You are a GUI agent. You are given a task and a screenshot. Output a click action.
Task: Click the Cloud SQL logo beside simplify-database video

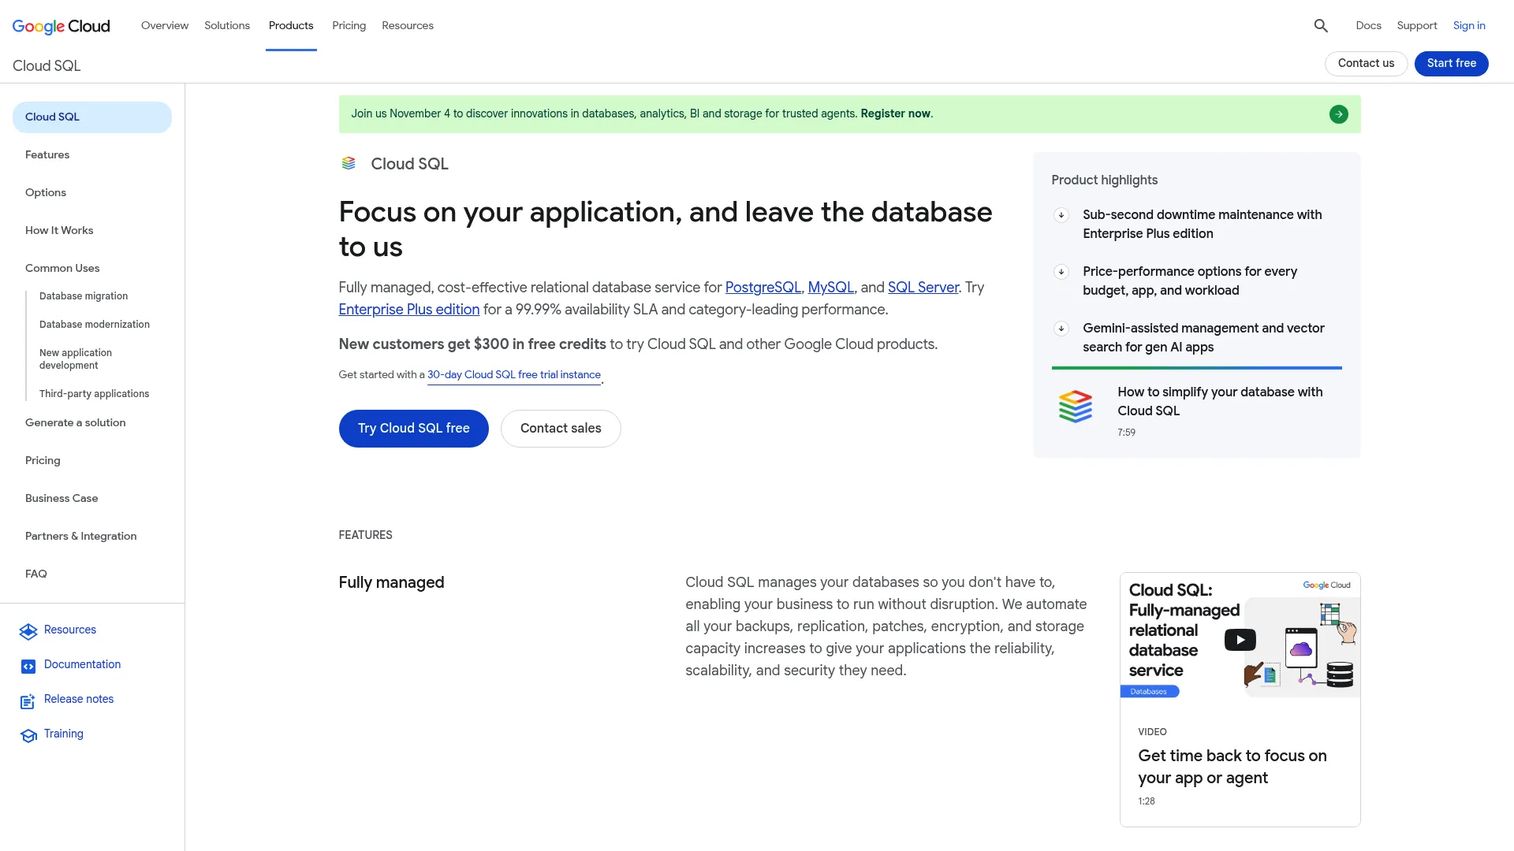[x=1075, y=406]
